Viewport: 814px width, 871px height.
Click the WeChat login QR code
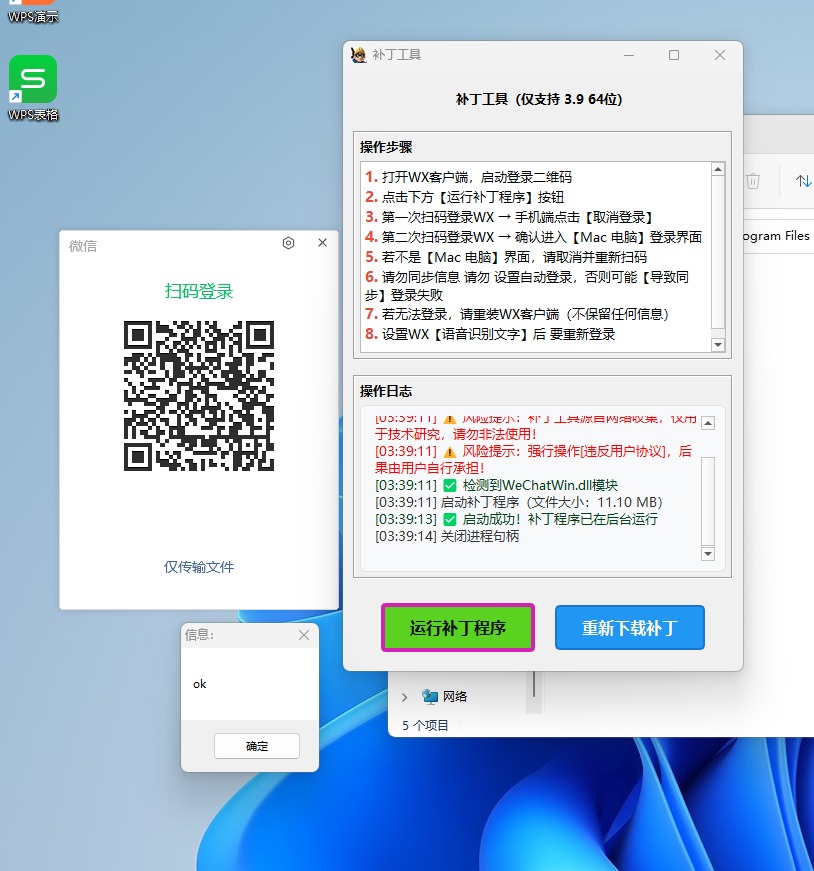[x=199, y=396]
